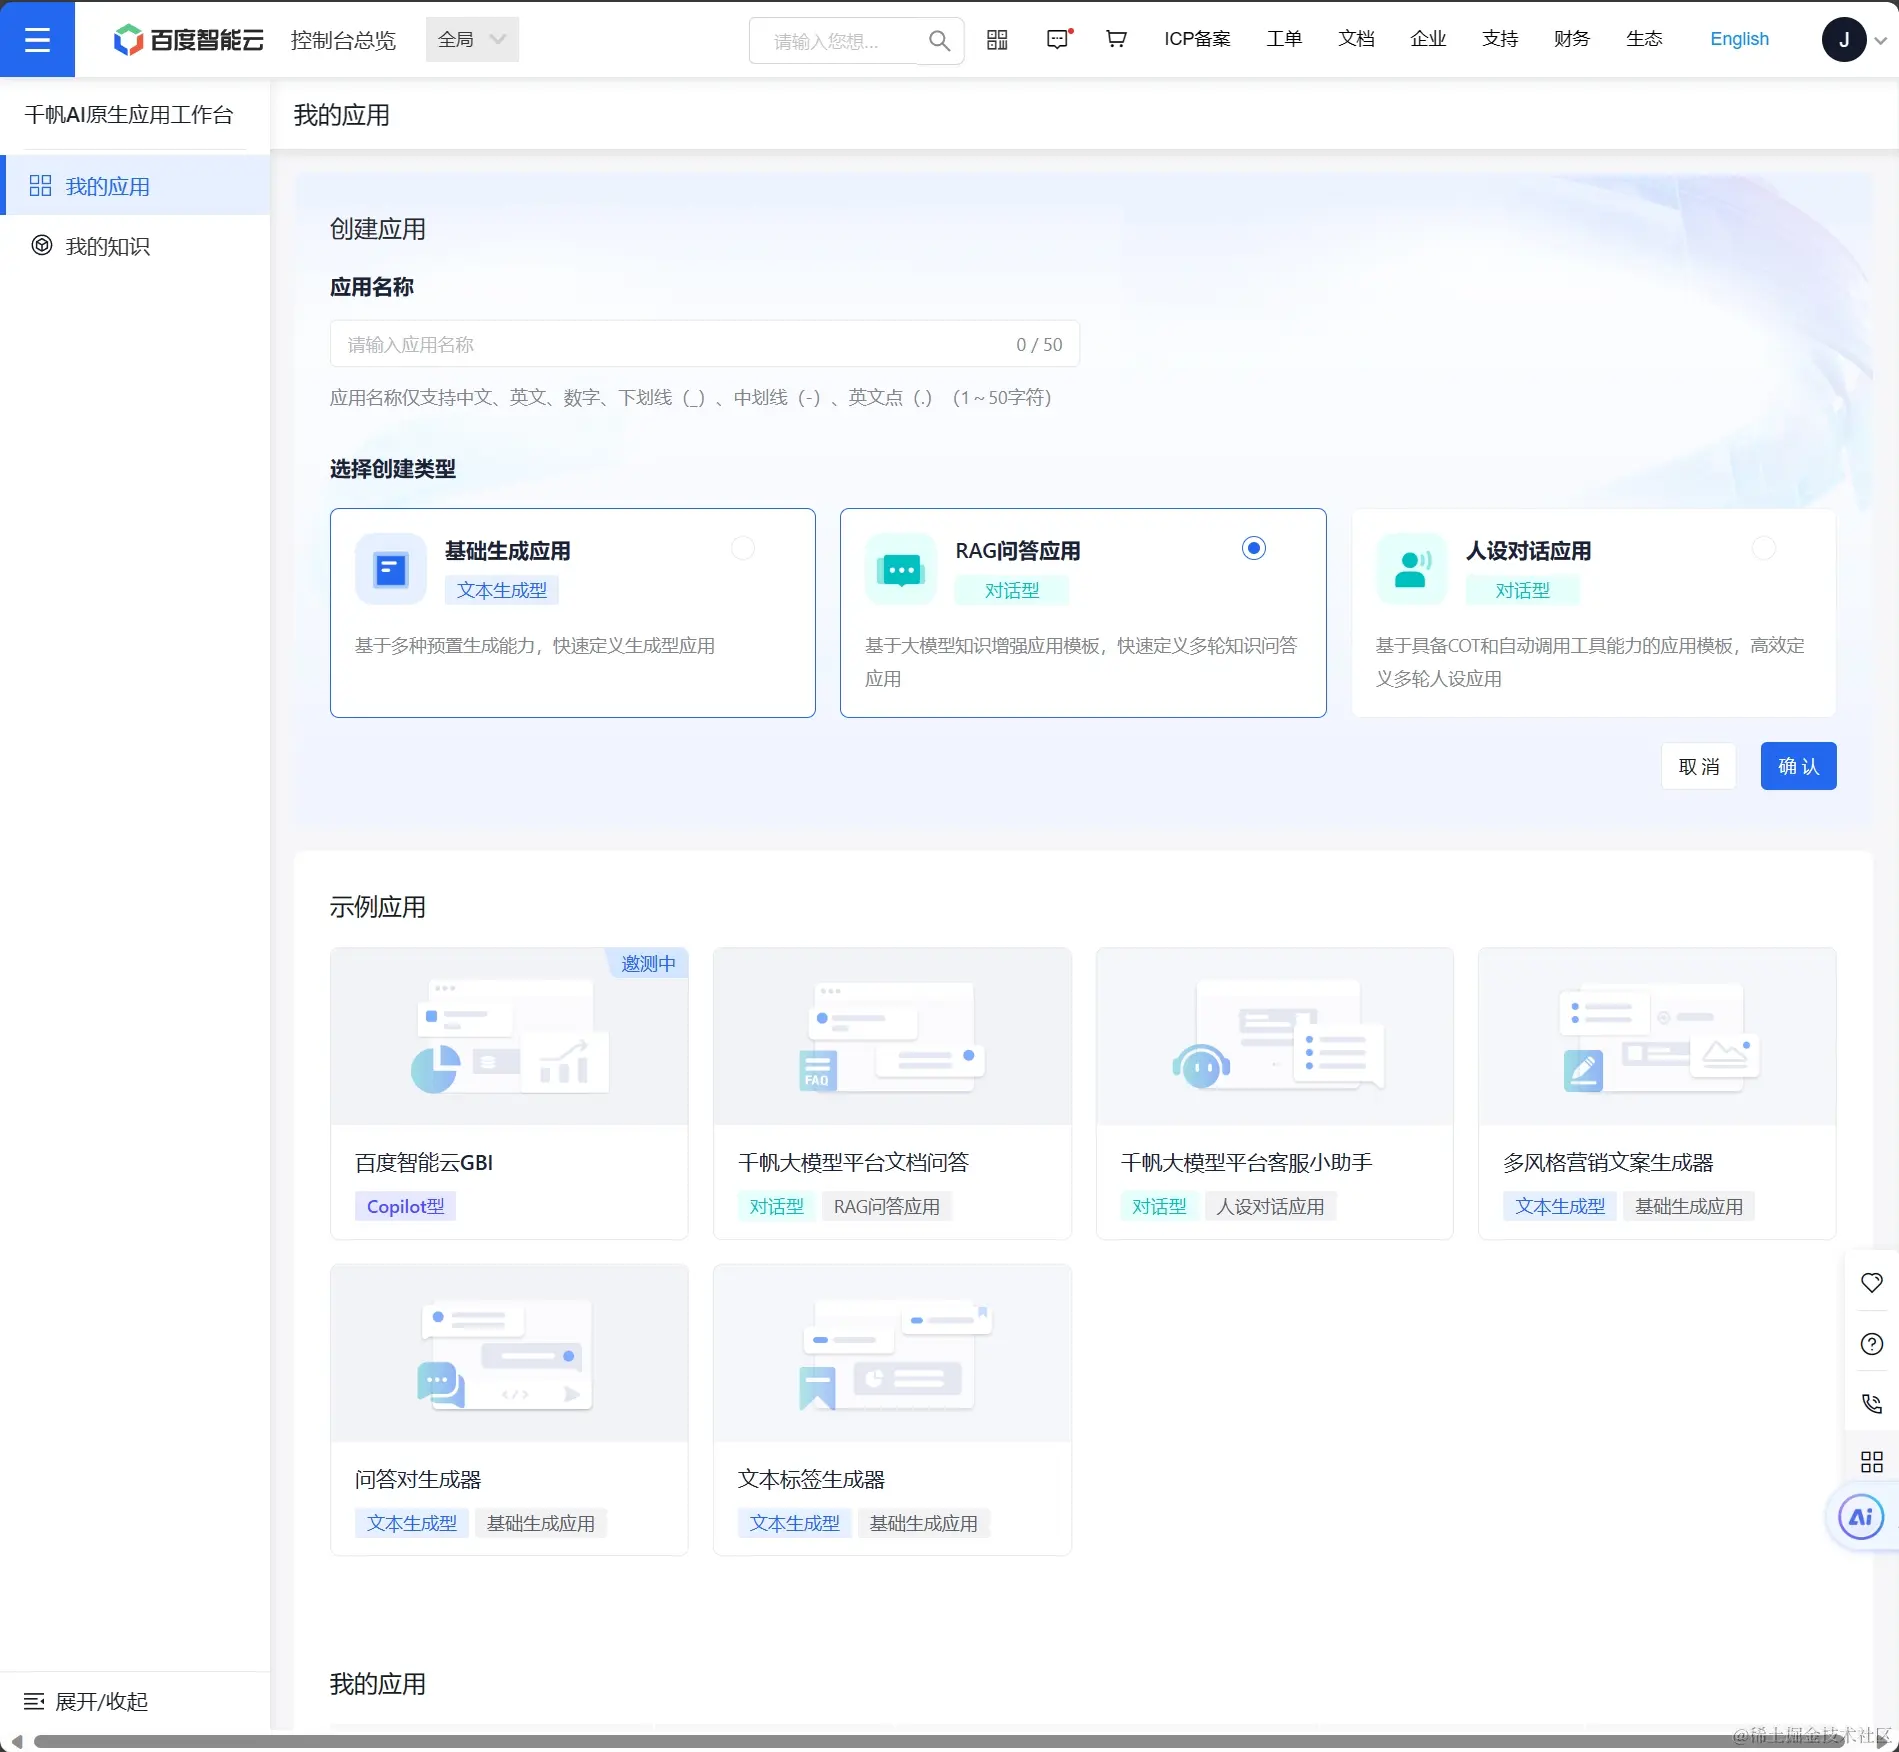Click the 确认 button
Screen dimensions: 1899x1752
1799,766
